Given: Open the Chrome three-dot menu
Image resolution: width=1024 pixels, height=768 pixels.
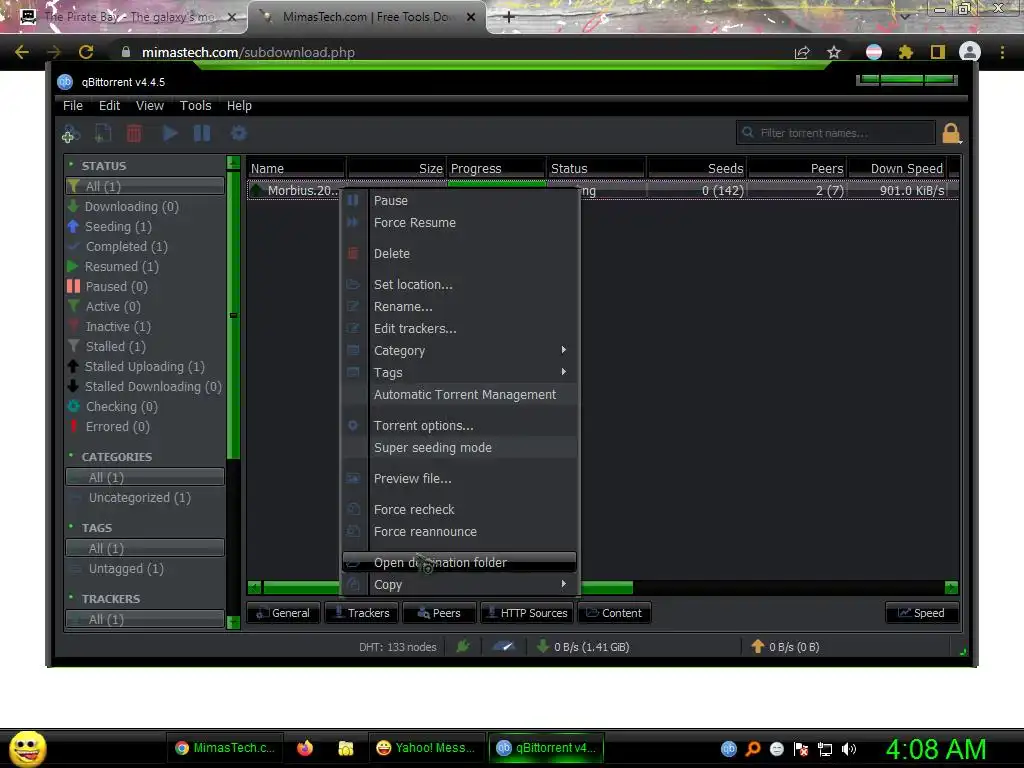Looking at the screenshot, I should tap(1002, 52).
